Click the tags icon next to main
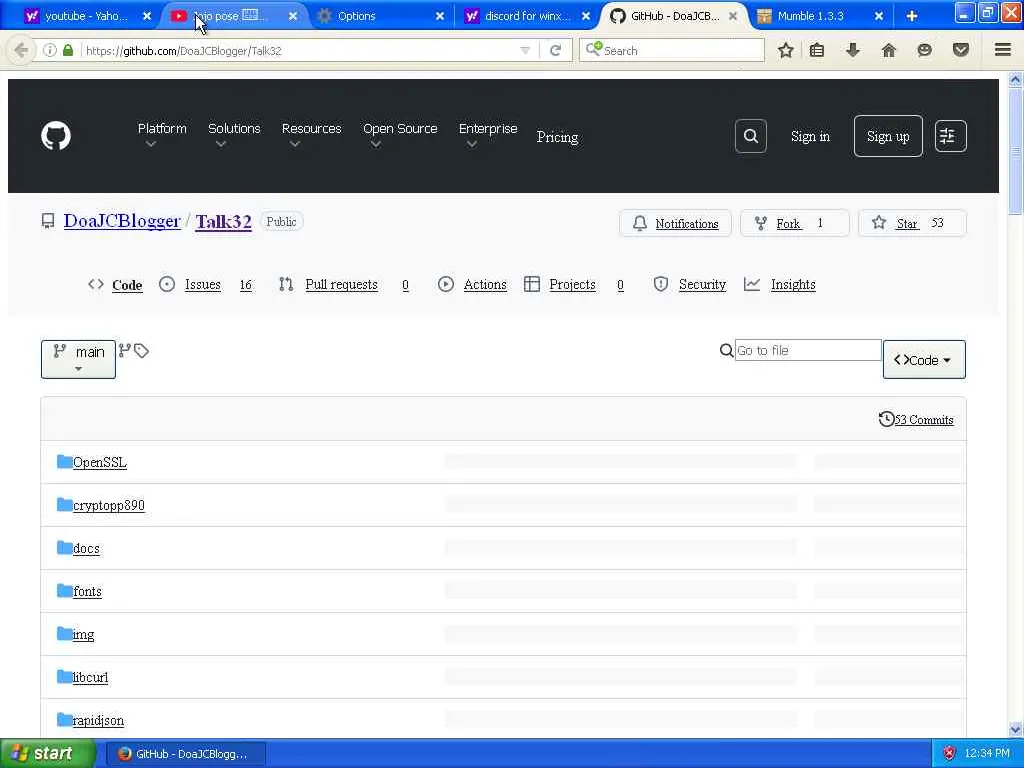Screen dimensions: 1024x768 pyautogui.click(x=141, y=351)
